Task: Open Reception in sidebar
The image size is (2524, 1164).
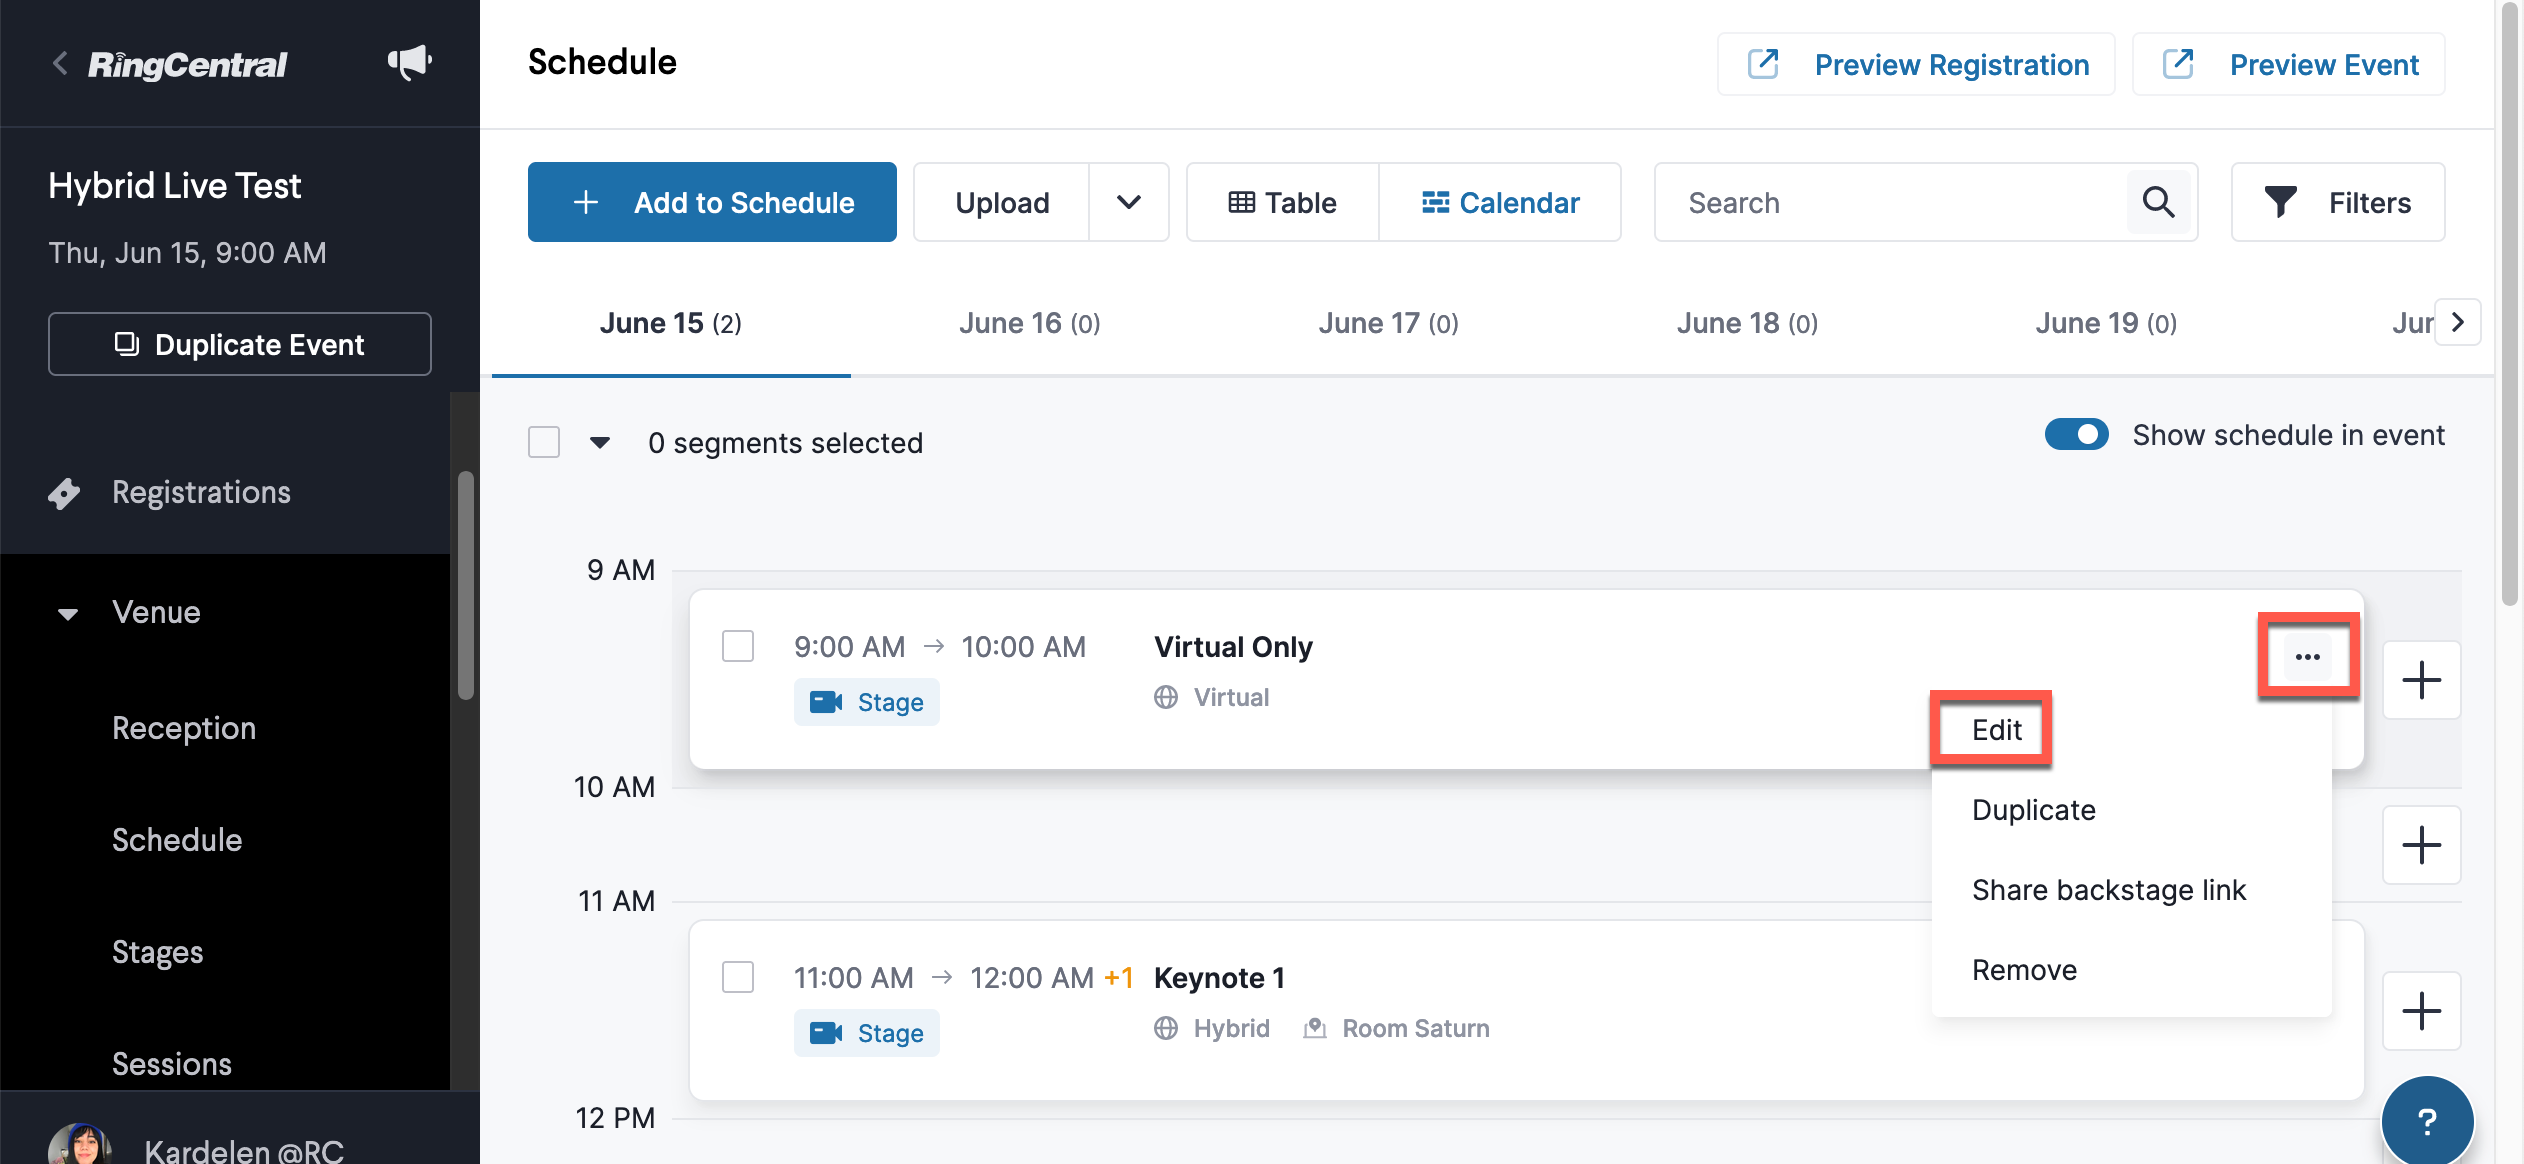Action: point(184,728)
